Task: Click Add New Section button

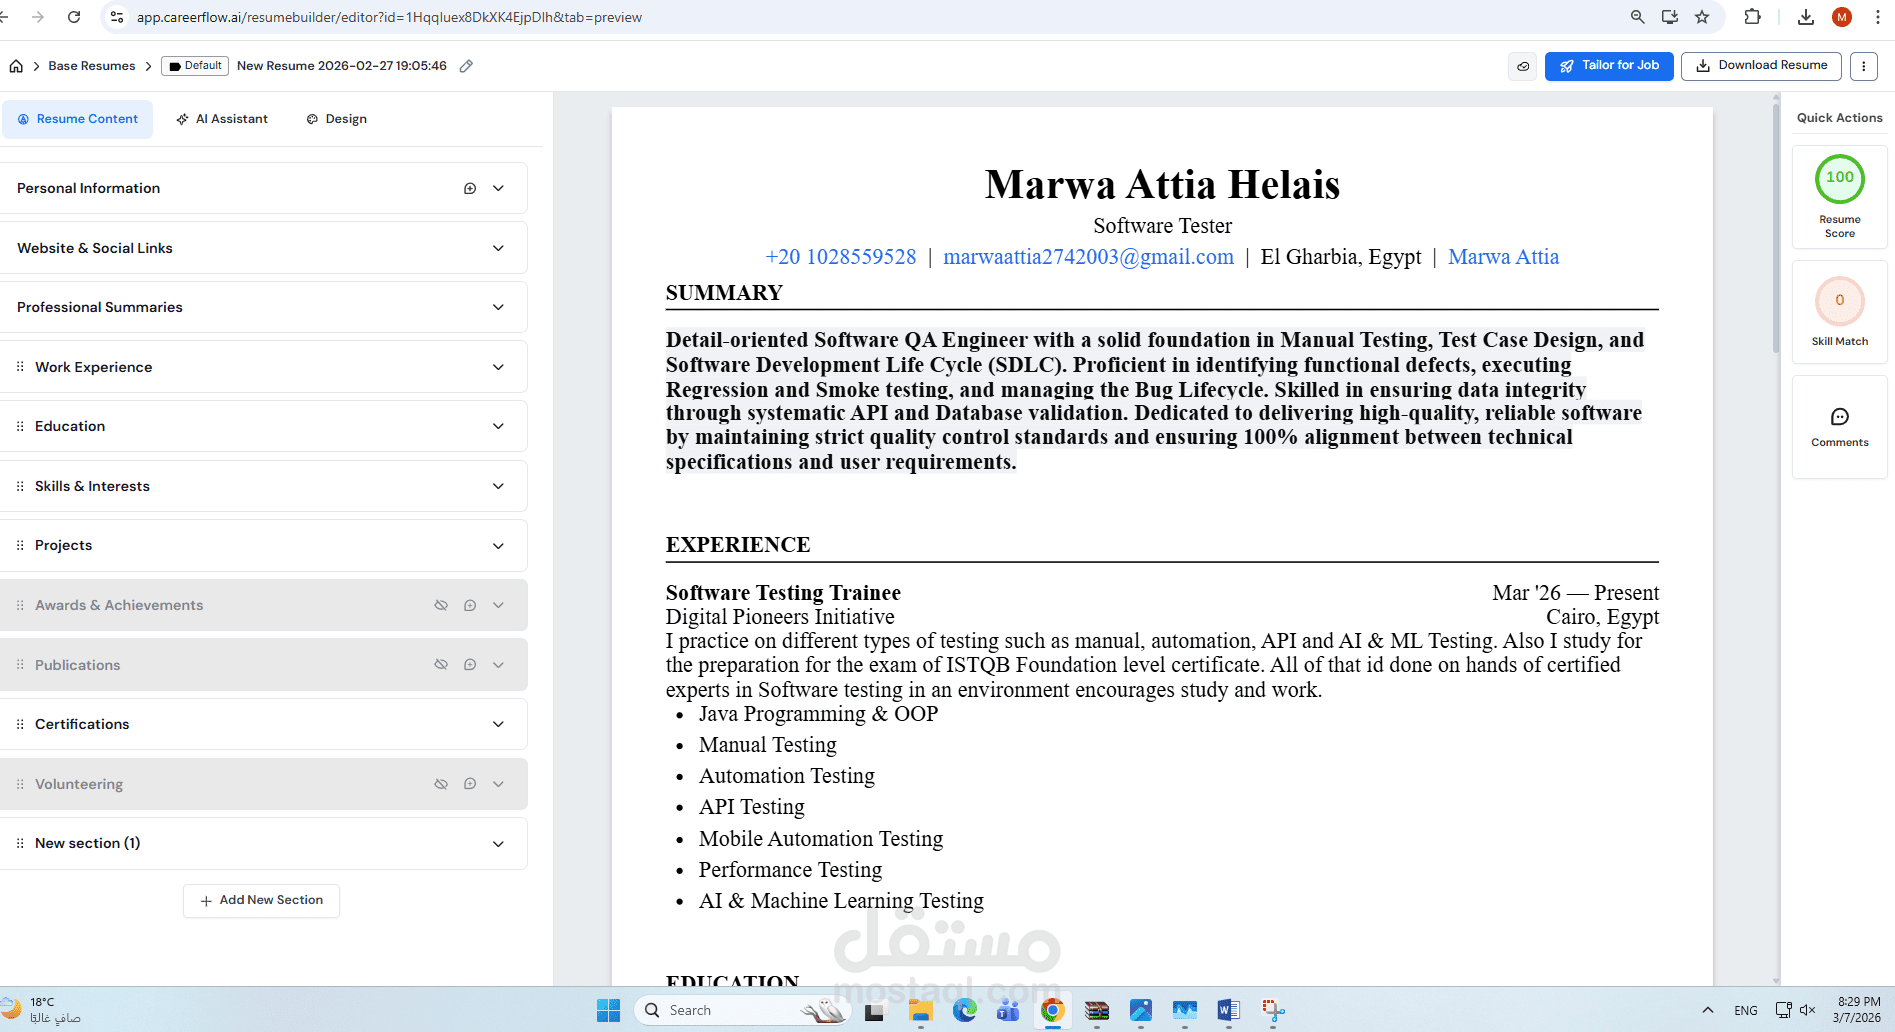Action: point(261,900)
